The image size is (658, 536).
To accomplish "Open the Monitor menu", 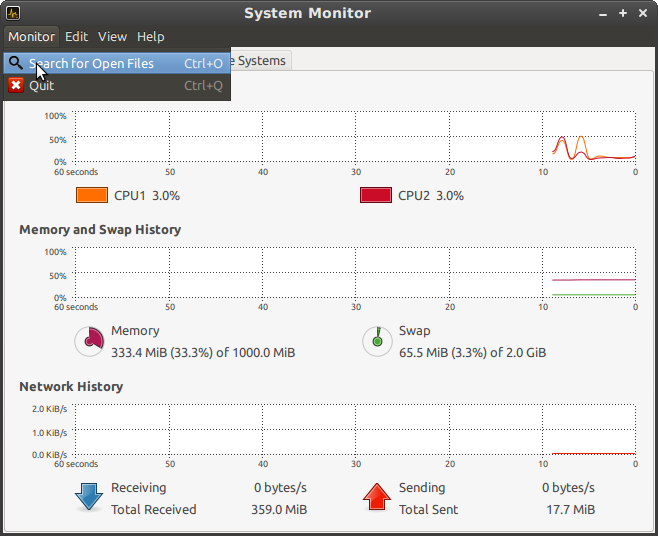I will tap(31, 37).
